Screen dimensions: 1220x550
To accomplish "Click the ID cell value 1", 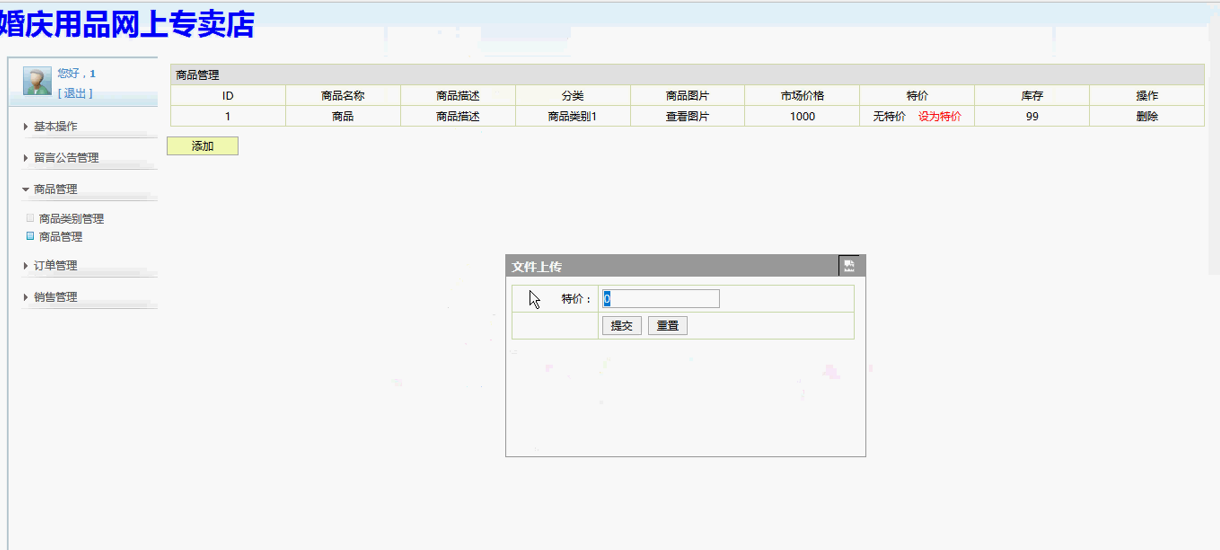I will coord(228,116).
